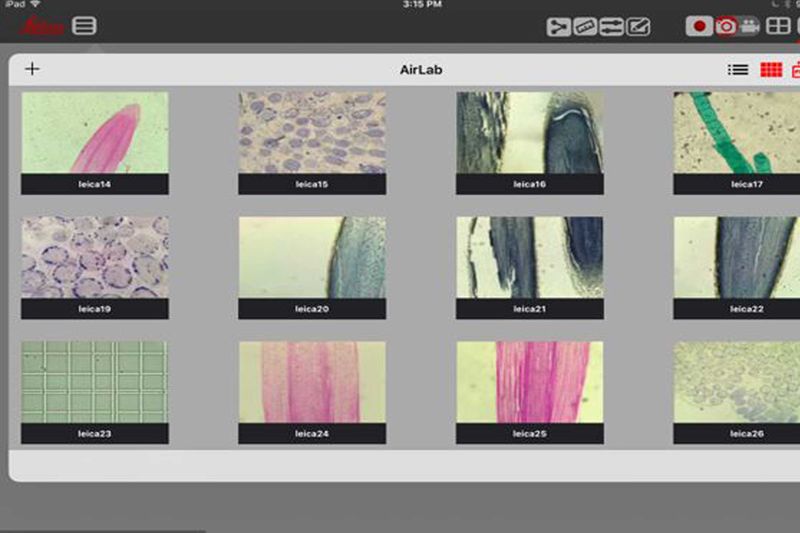Switch to photo camera mode

726,26
